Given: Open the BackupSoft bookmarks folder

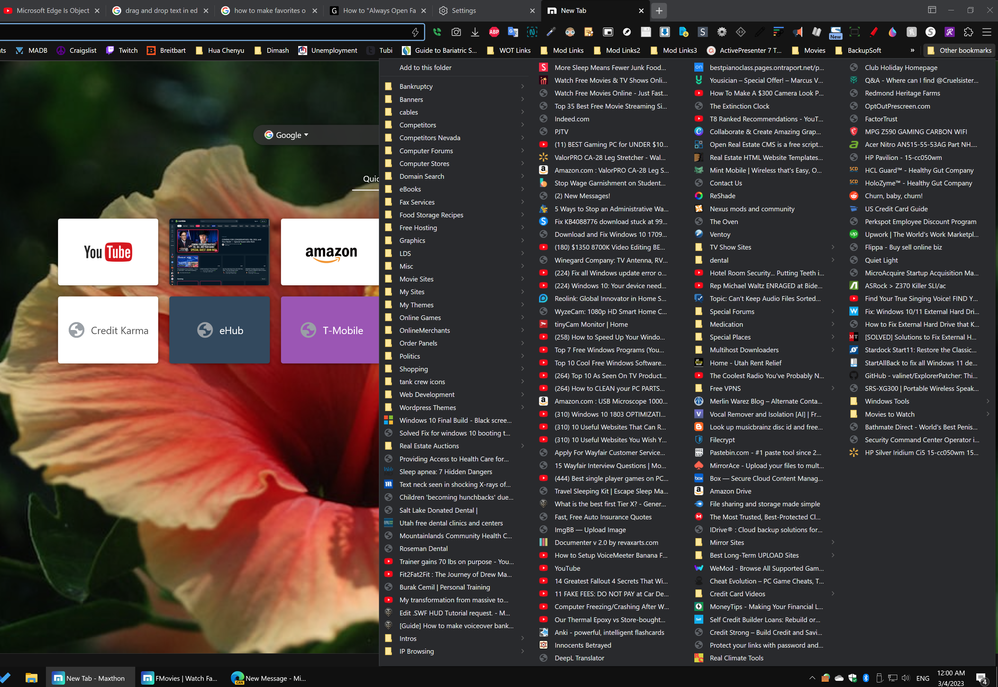Looking at the screenshot, I should (x=857, y=50).
